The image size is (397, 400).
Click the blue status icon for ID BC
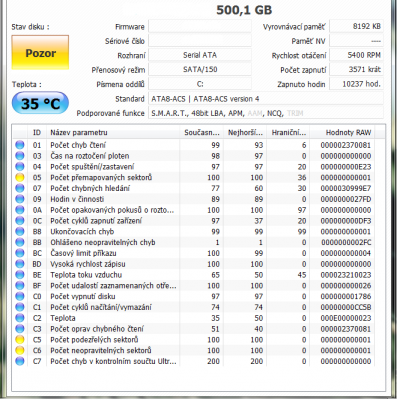20,253
